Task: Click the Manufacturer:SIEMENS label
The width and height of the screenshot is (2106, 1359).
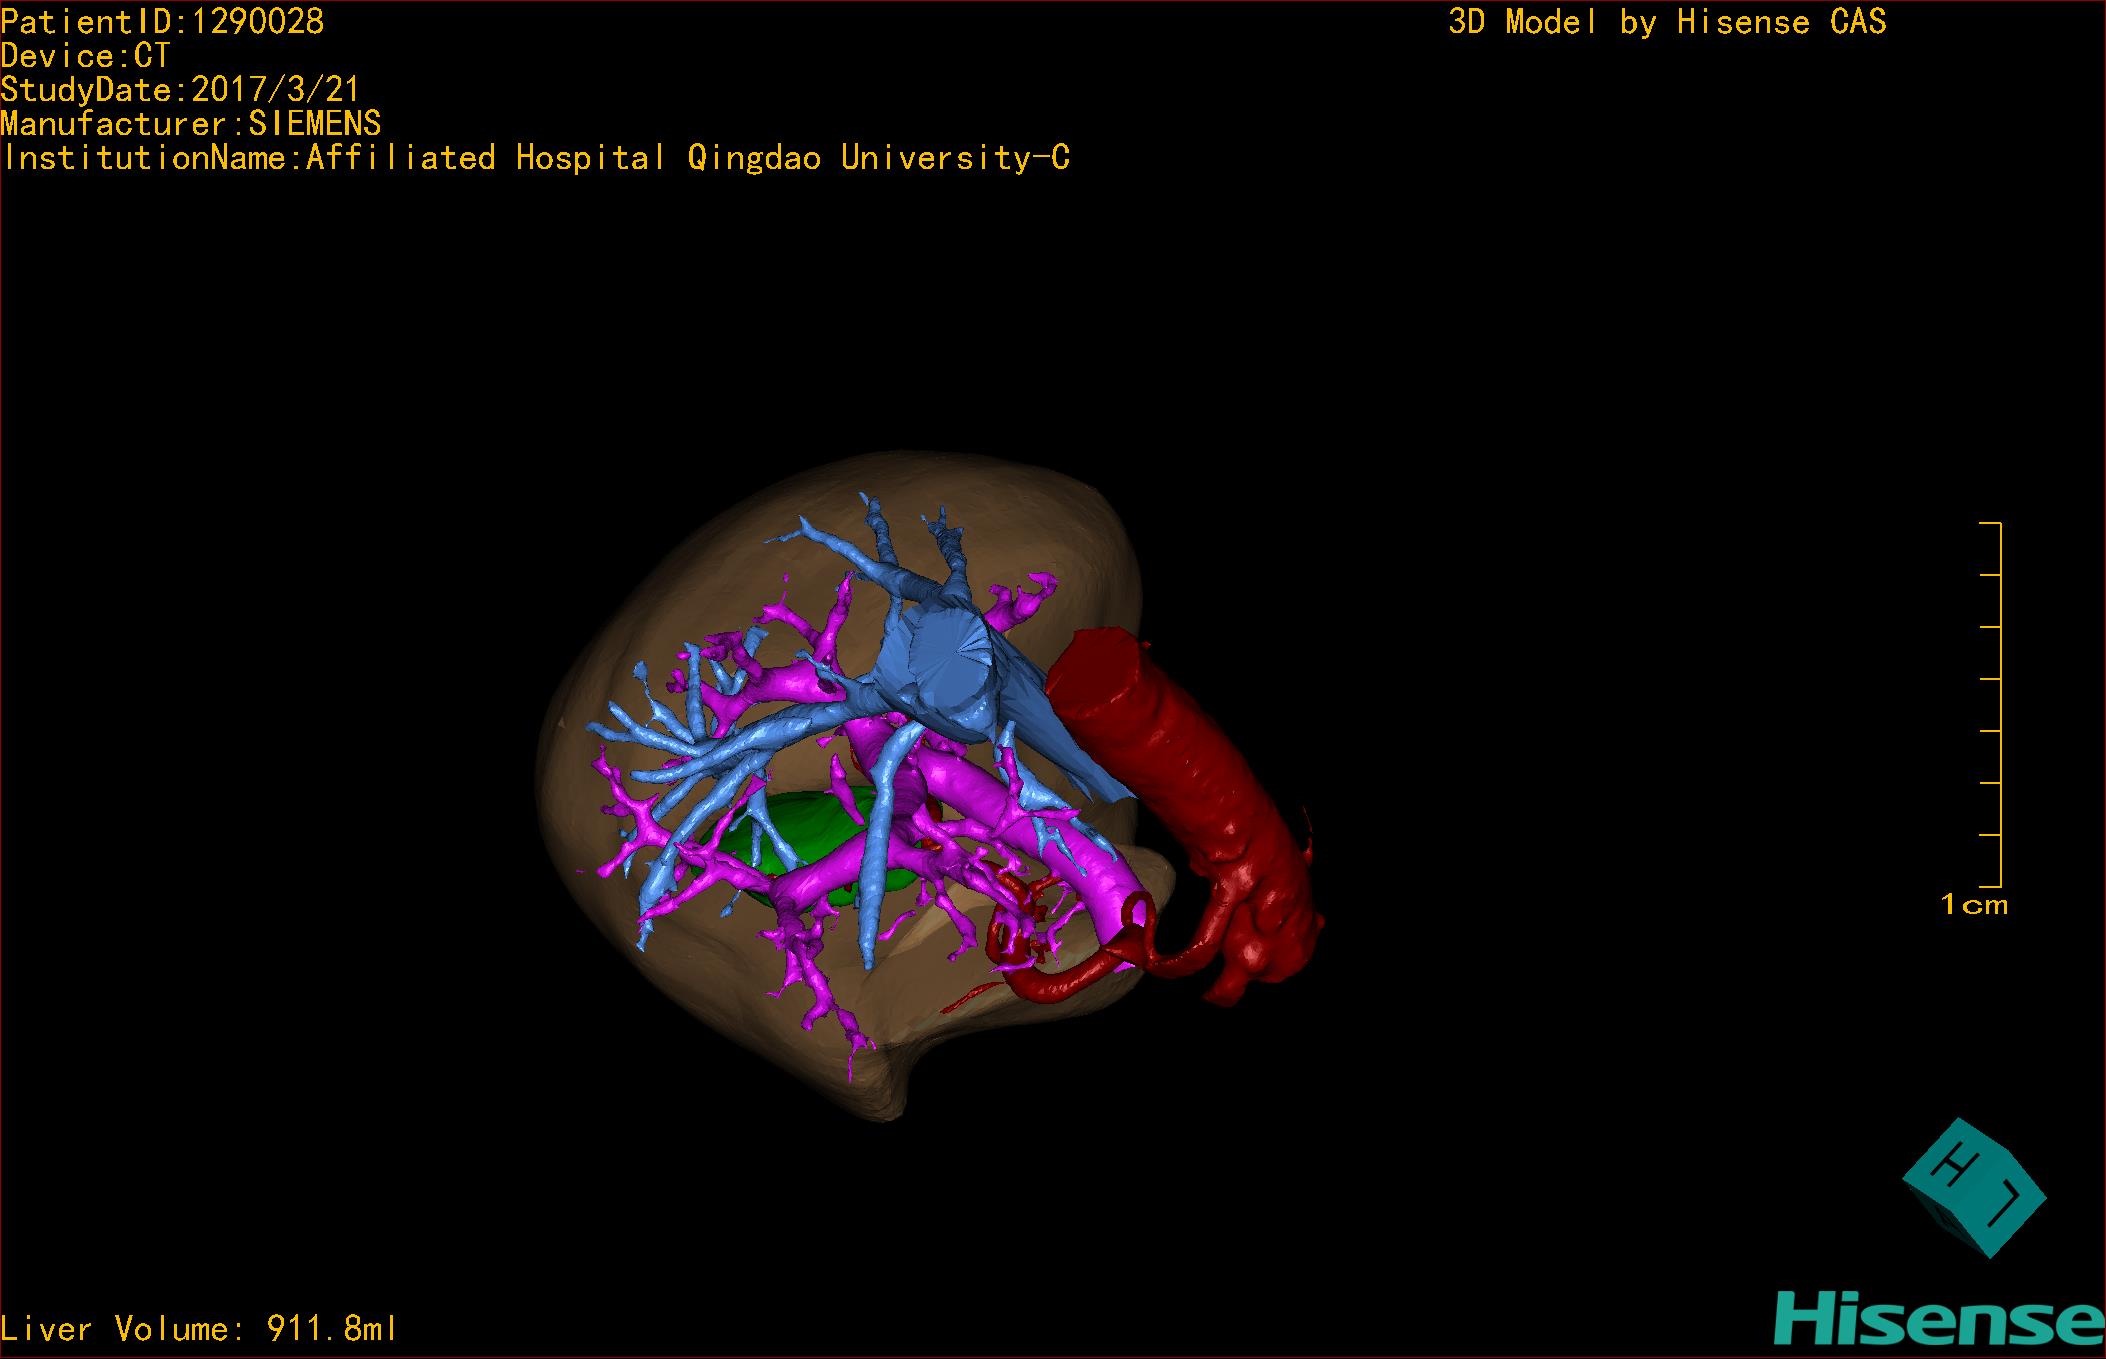Action: pyautogui.click(x=190, y=124)
